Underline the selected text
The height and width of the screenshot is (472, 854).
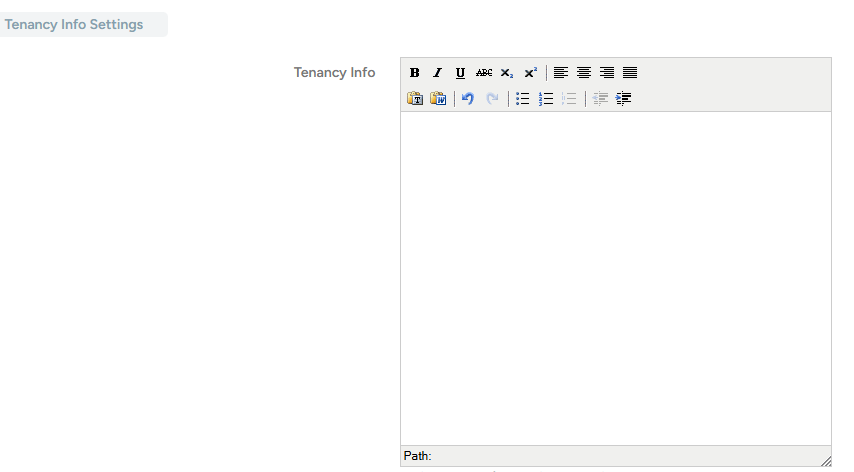pos(460,73)
